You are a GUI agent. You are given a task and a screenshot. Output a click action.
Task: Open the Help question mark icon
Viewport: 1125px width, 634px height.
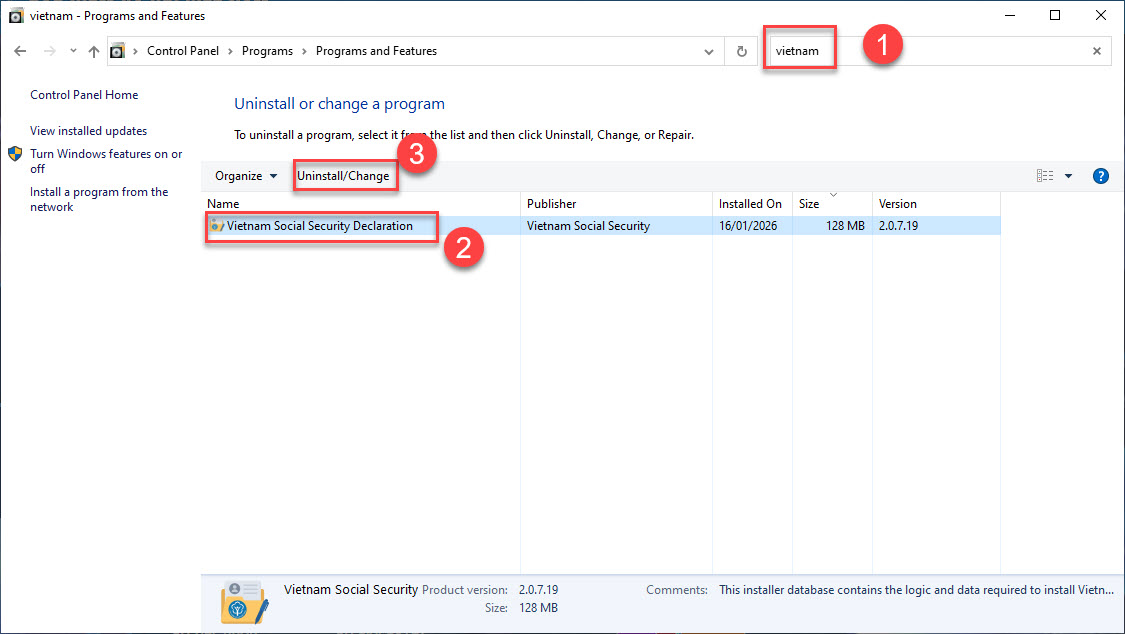point(1101,176)
